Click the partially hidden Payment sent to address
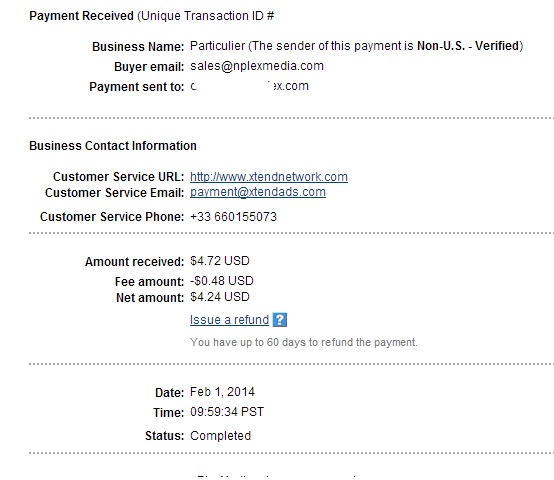Image resolution: width=554 pixels, height=480 pixels. click(x=249, y=86)
